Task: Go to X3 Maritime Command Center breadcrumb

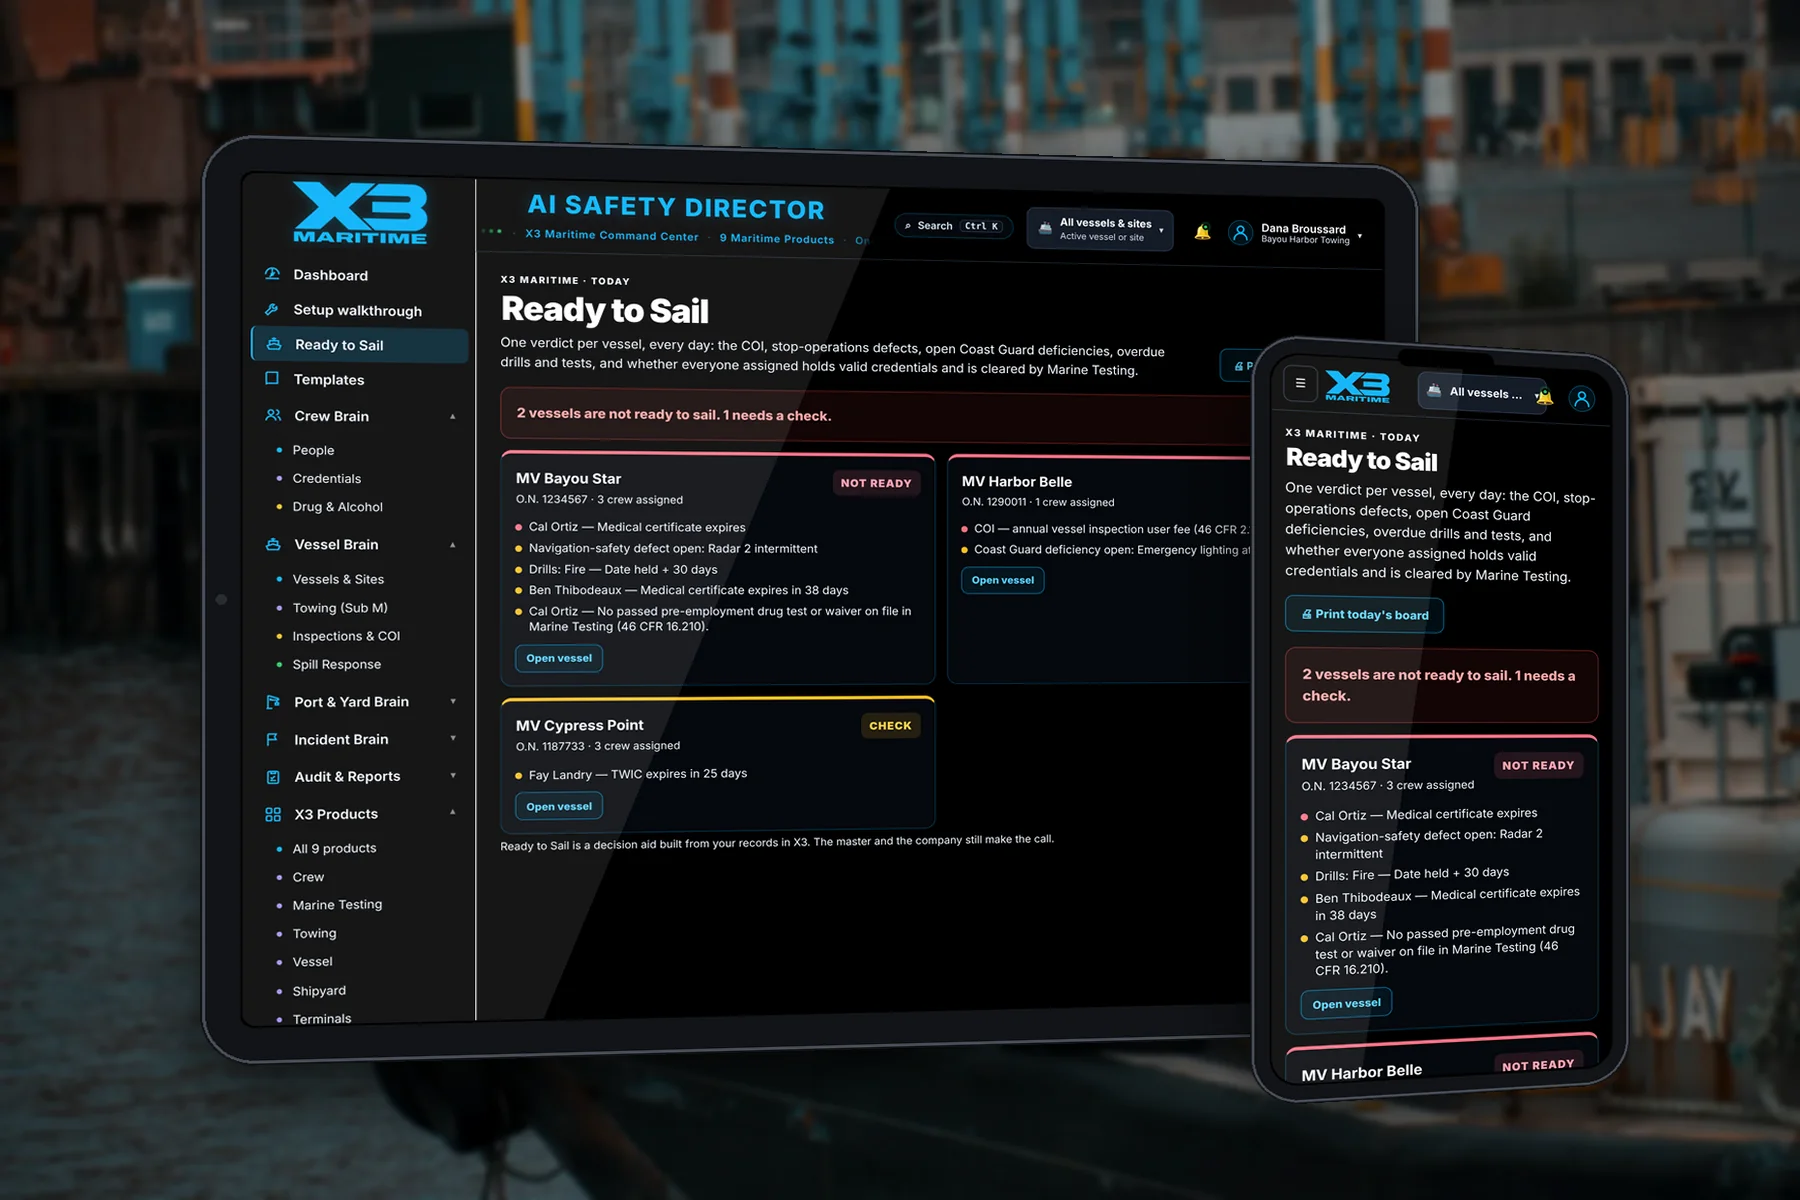Action: (x=612, y=236)
